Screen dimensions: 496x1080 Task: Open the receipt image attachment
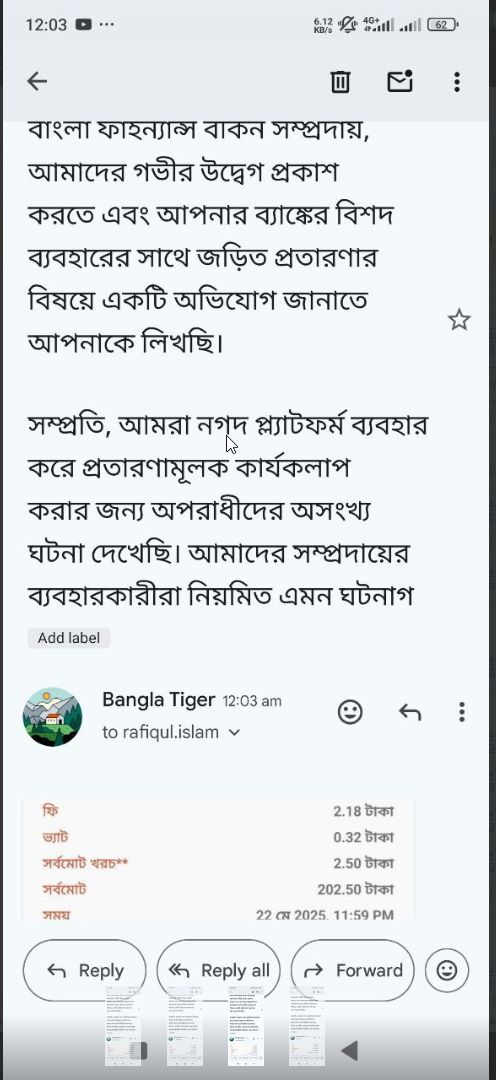pyautogui.click(x=218, y=860)
